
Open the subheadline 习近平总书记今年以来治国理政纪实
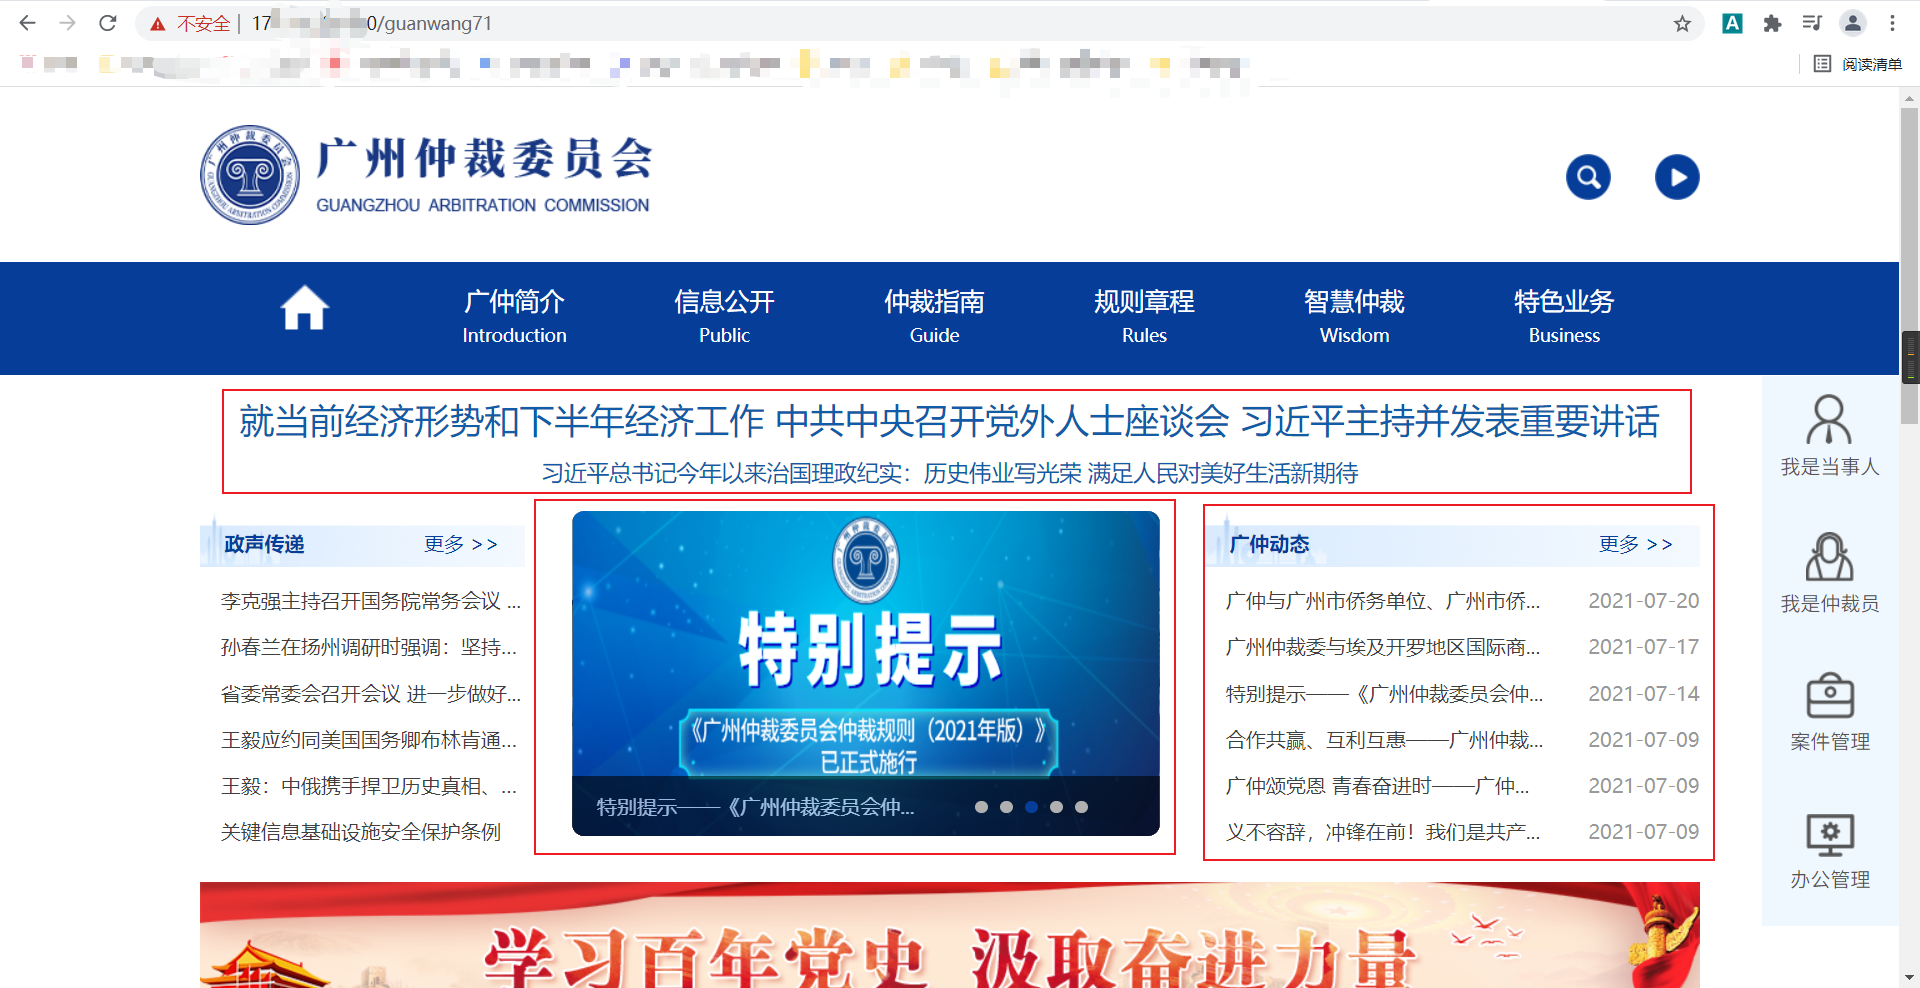click(950, 473)
